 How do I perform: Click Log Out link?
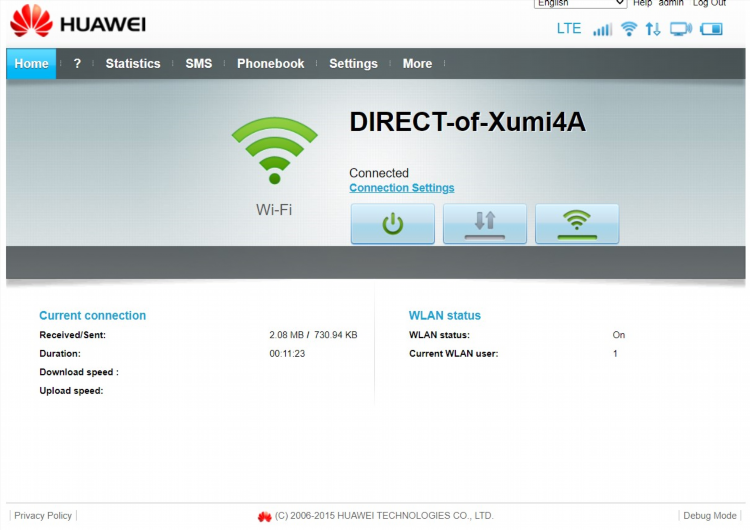pyautogui.click(x=710, y=3)
